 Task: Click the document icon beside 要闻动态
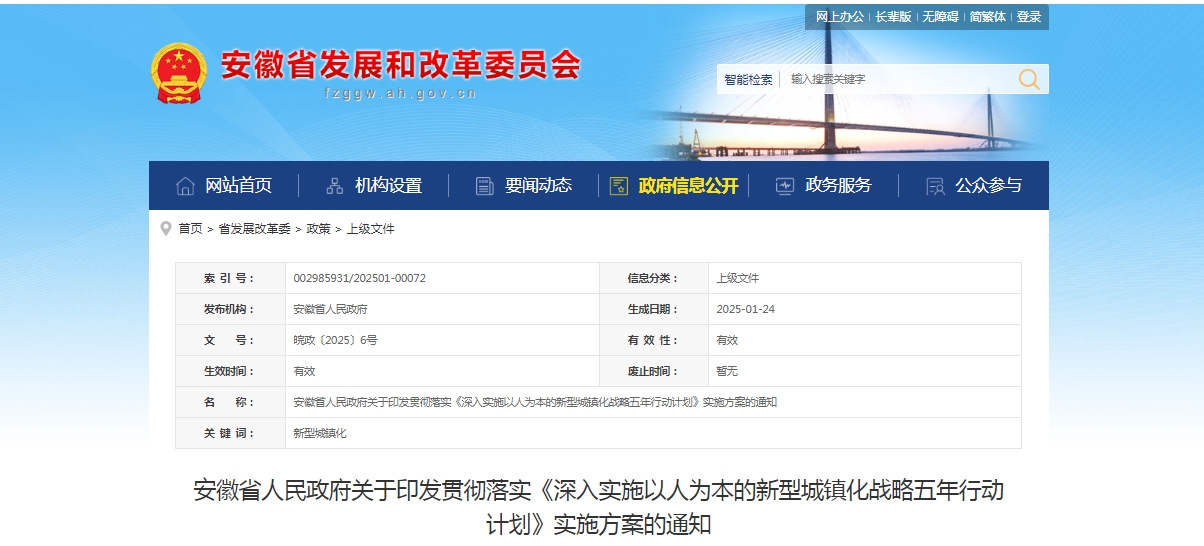(x=485, y=186)
